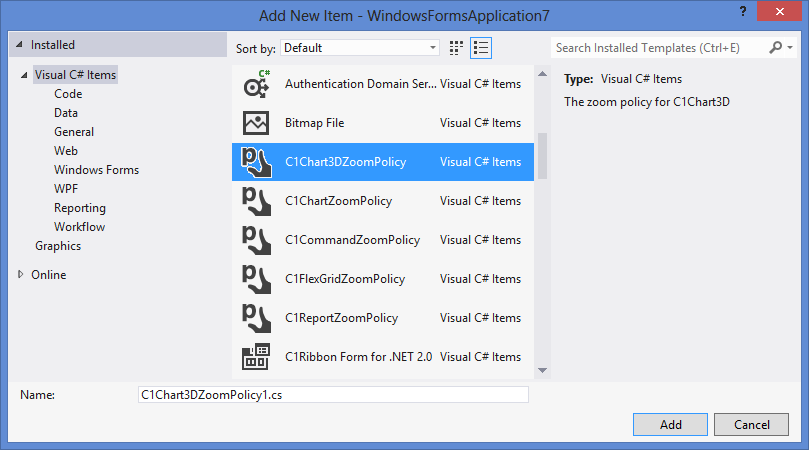Expand the Online section
The height and width of the screenshot is (450, 809).
pos(21,274)
